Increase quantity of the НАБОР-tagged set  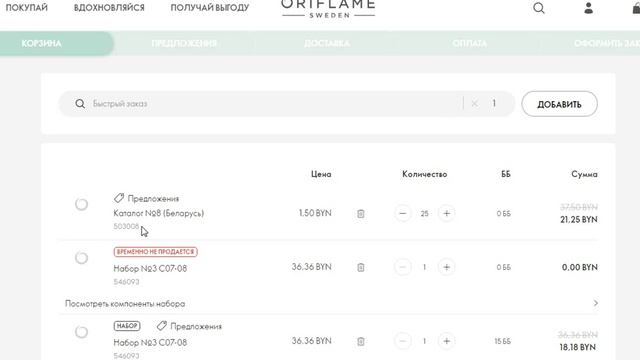click(446, 341)
